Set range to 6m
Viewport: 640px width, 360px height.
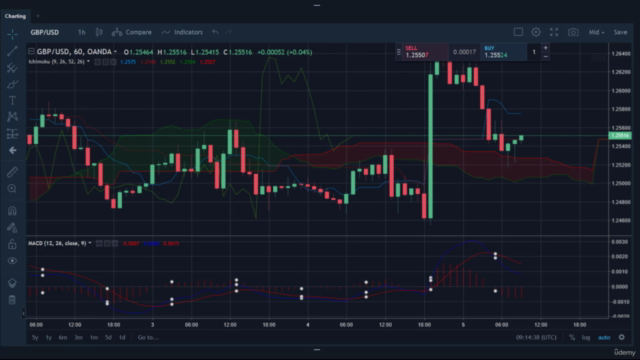[63, 338]
